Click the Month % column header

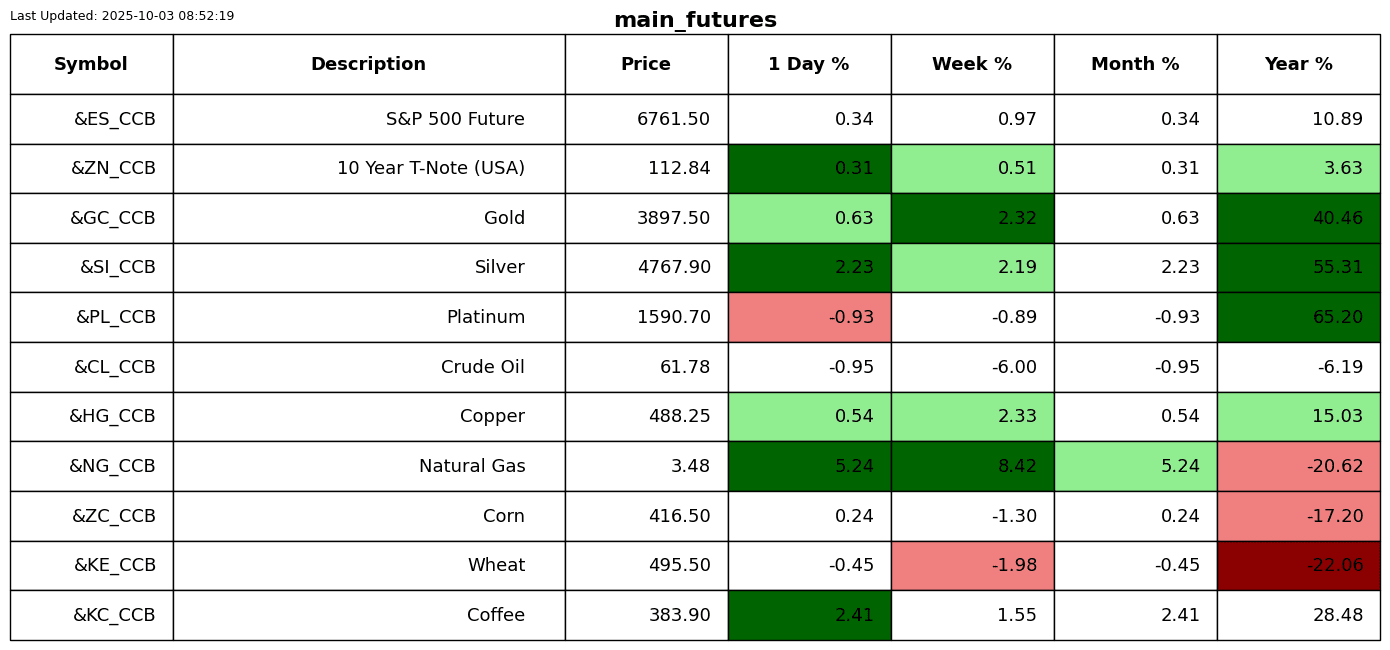click(x=1135, y=64)
